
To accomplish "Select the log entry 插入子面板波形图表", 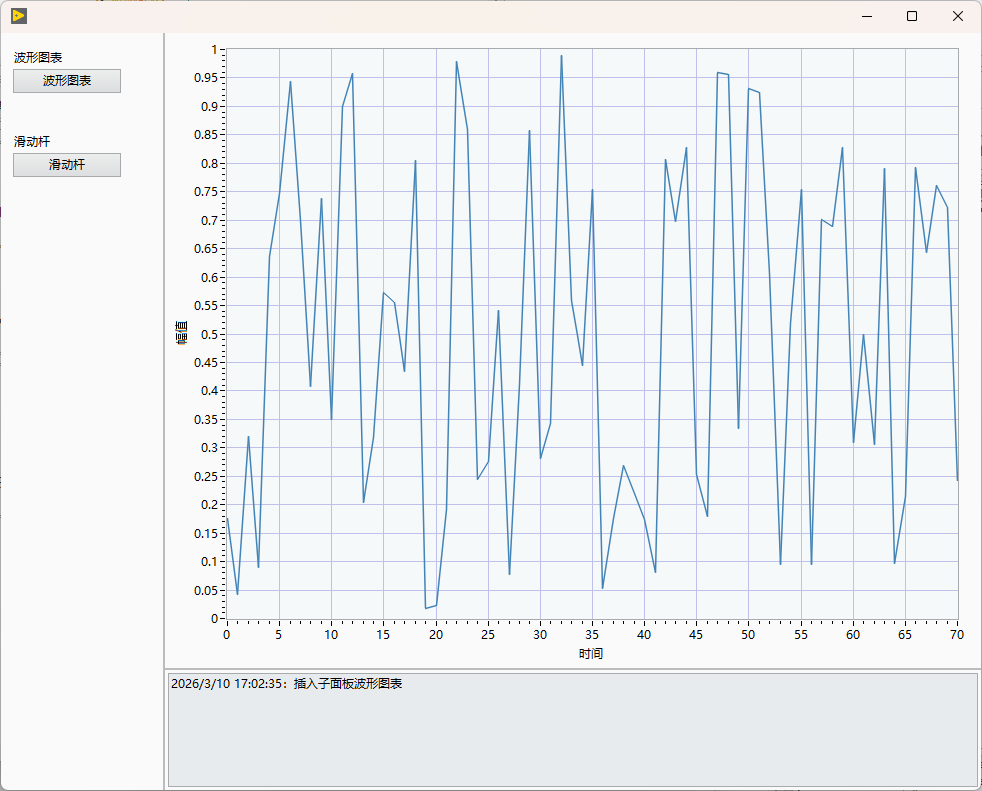I will [287, 683].
